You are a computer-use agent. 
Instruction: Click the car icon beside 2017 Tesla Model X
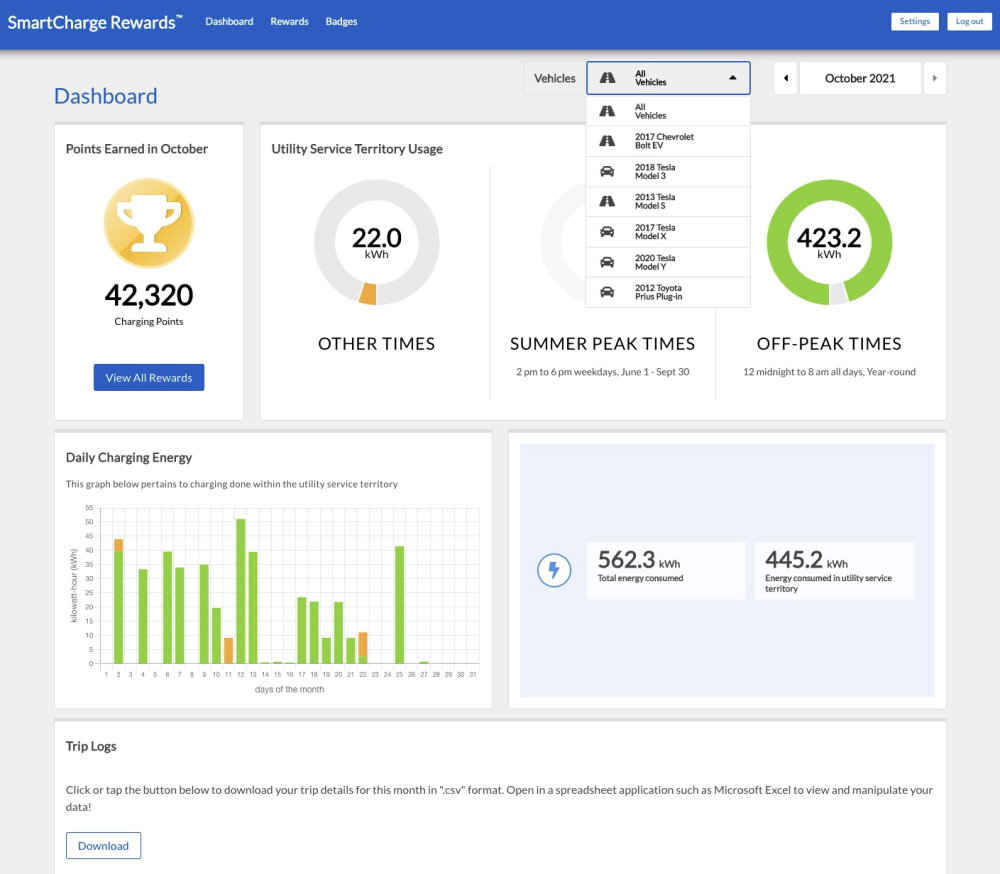(x=607, y=232)
